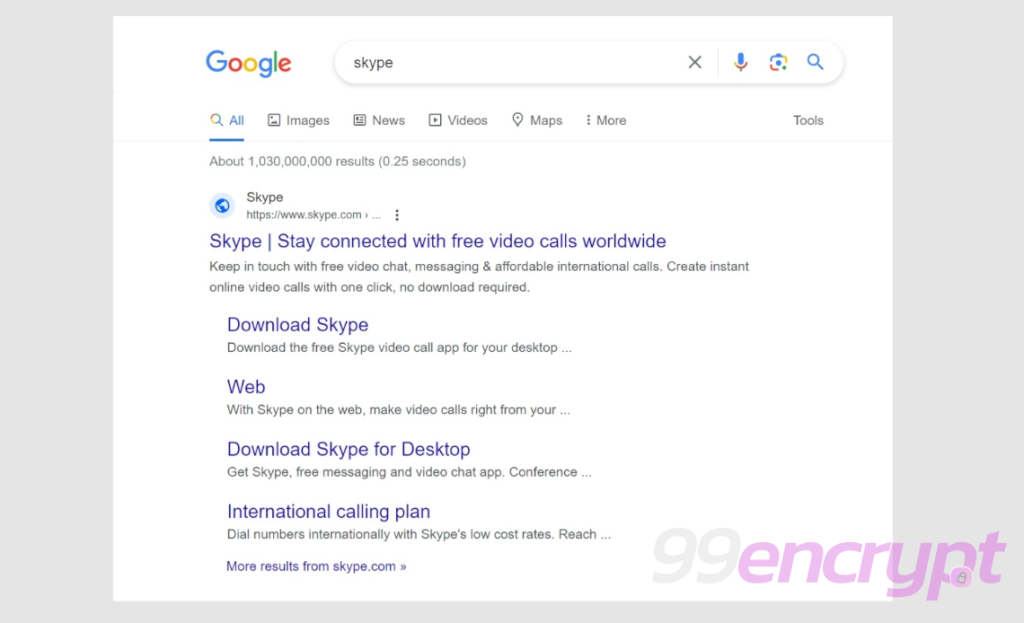Expand the More search categories menu
Viewport: 1024px width, 623px height.
[604, 119]
